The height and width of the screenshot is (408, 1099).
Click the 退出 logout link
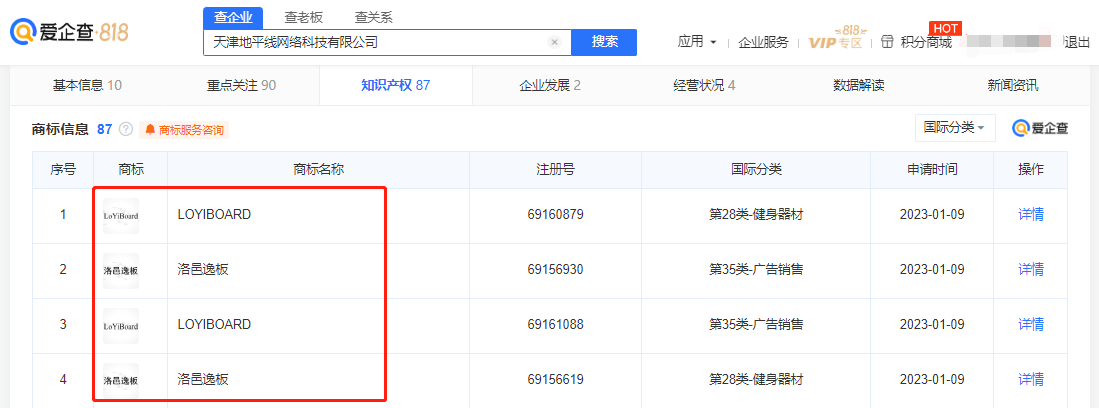click(x=1077, y=42)
